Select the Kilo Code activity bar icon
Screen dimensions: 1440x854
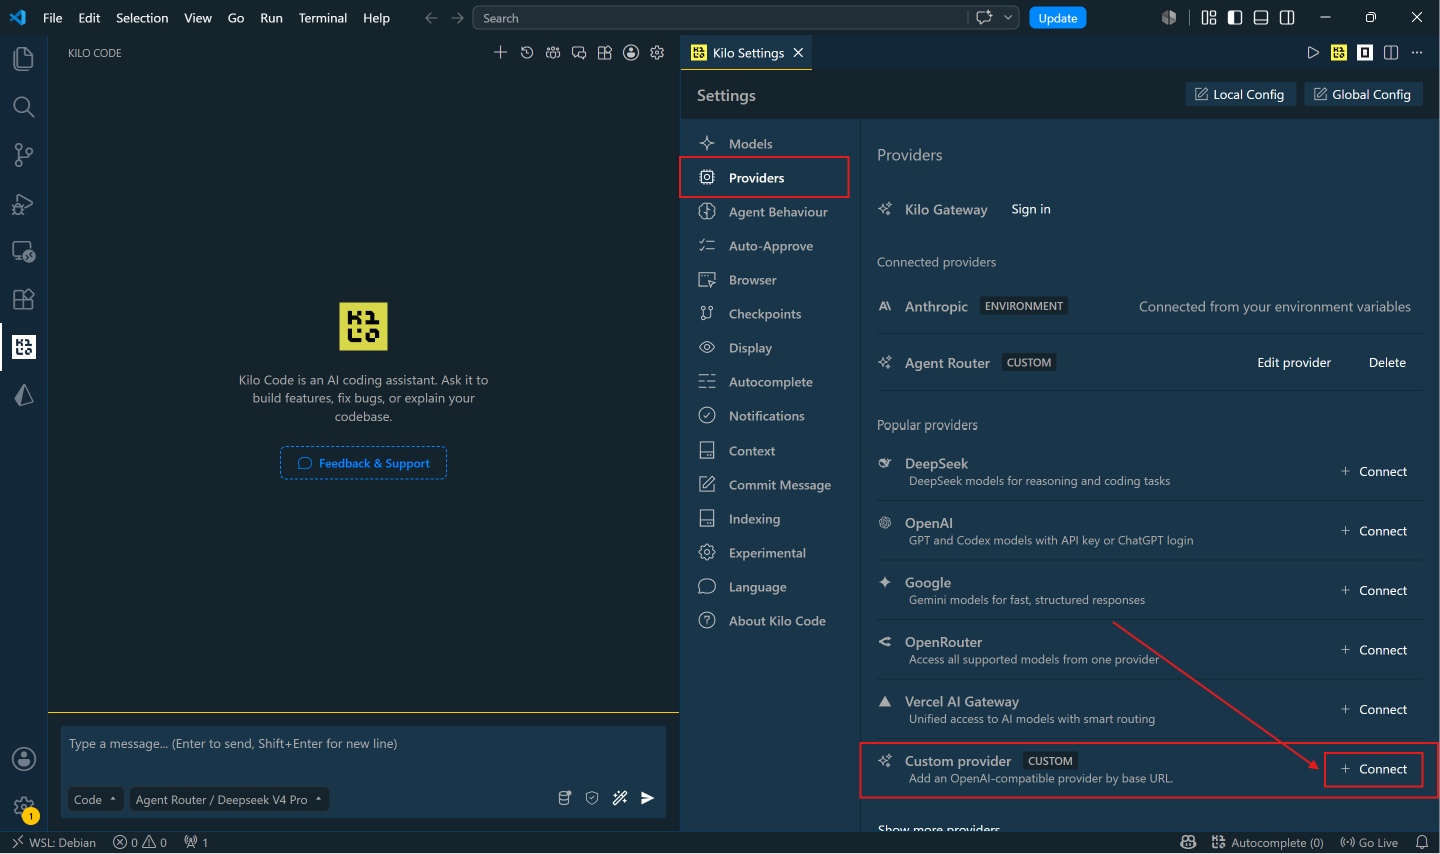(23, 347)
